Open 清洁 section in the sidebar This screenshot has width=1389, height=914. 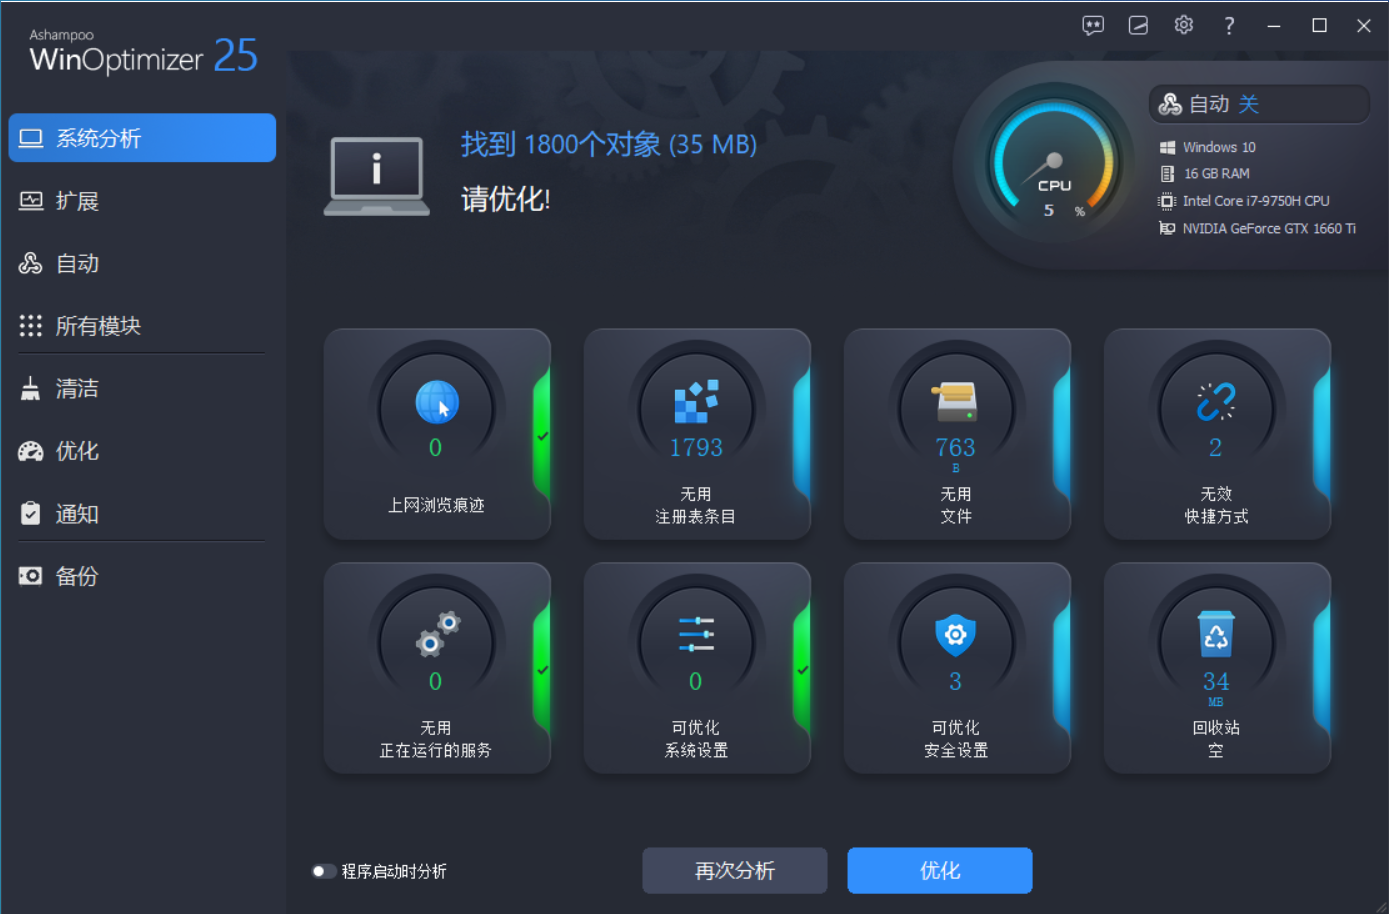(x=142, y=389)
